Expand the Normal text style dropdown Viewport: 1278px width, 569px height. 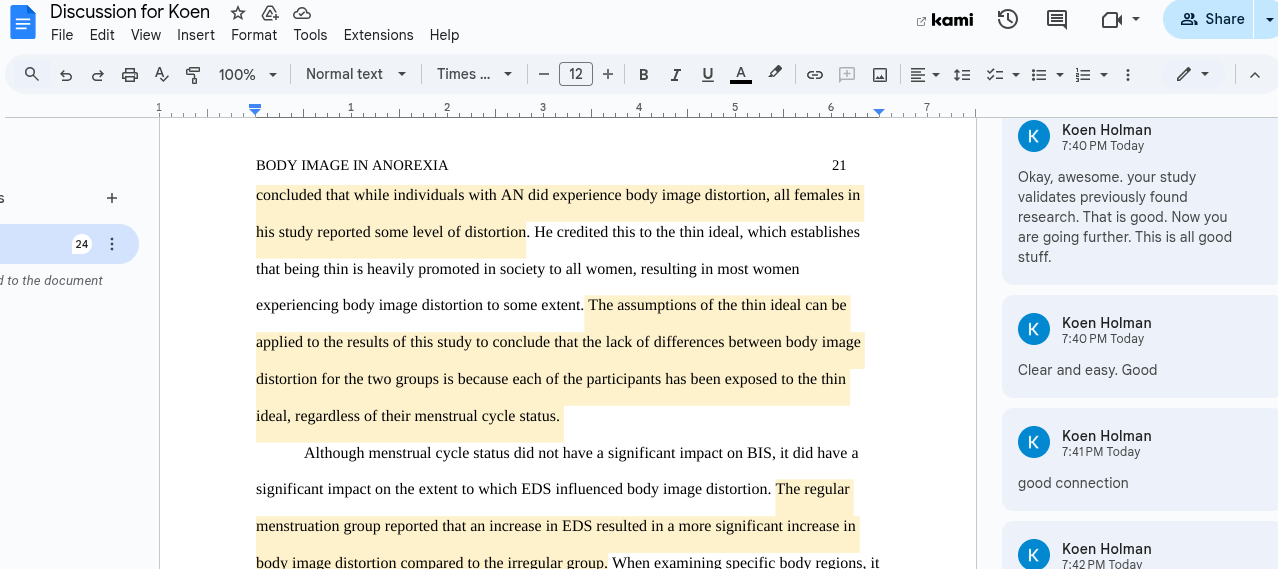pyautogui.click(x=356, y=75)
